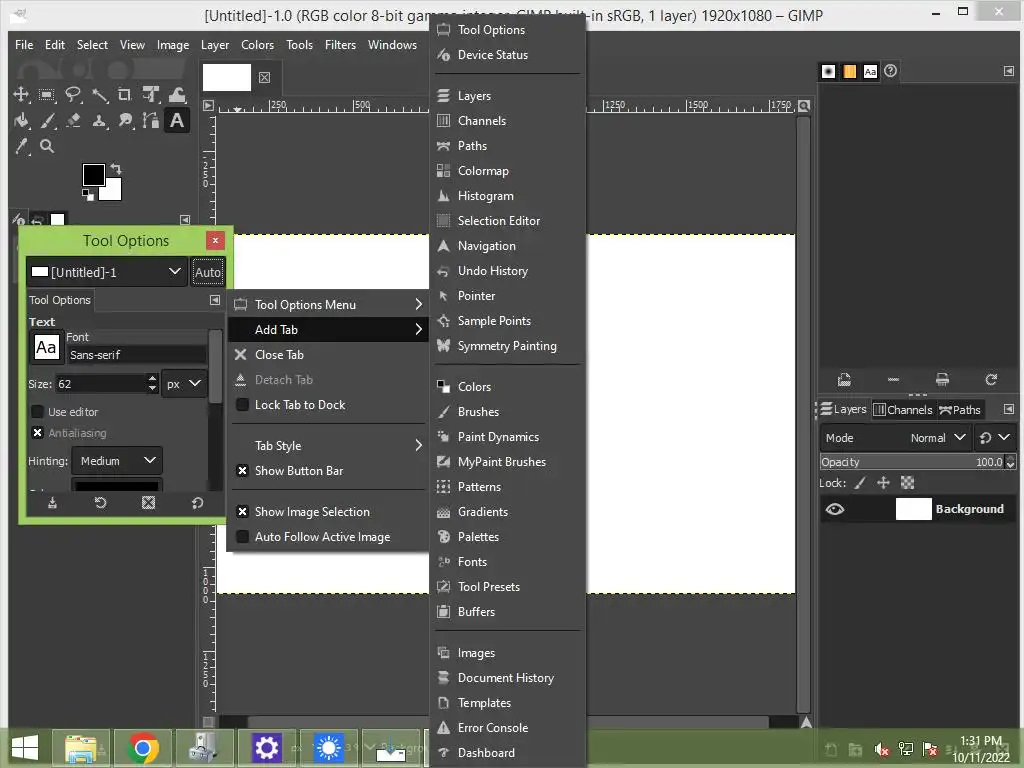Reset colors to default black and white

pos(88,195)
